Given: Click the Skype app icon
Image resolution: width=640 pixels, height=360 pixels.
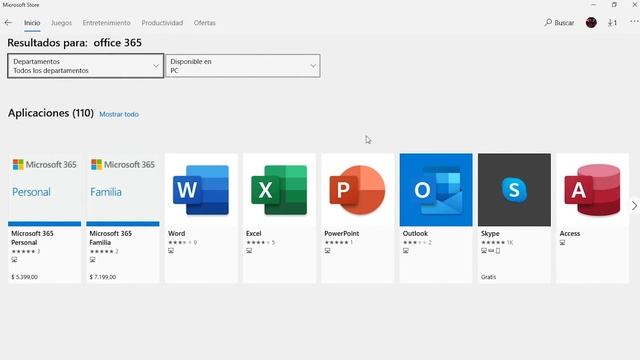Looking at the screenshot, I should pos(514,190).
